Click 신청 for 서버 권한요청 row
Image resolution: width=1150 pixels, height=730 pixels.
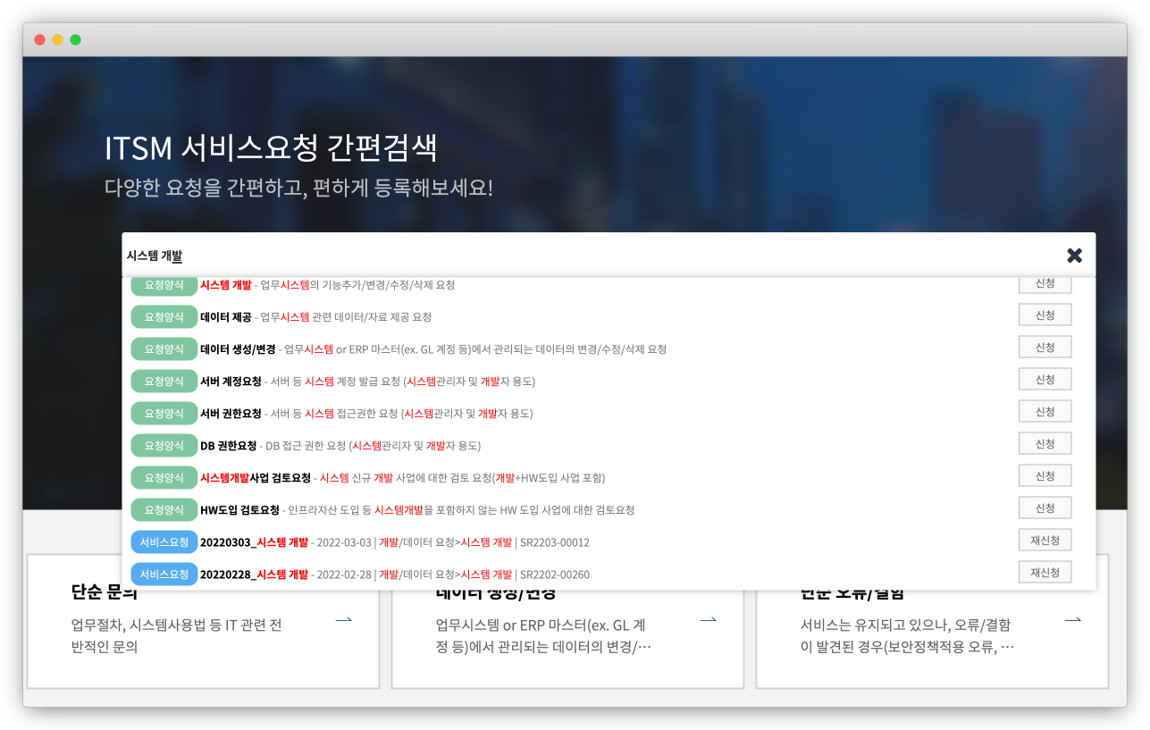pos(1044,412)
